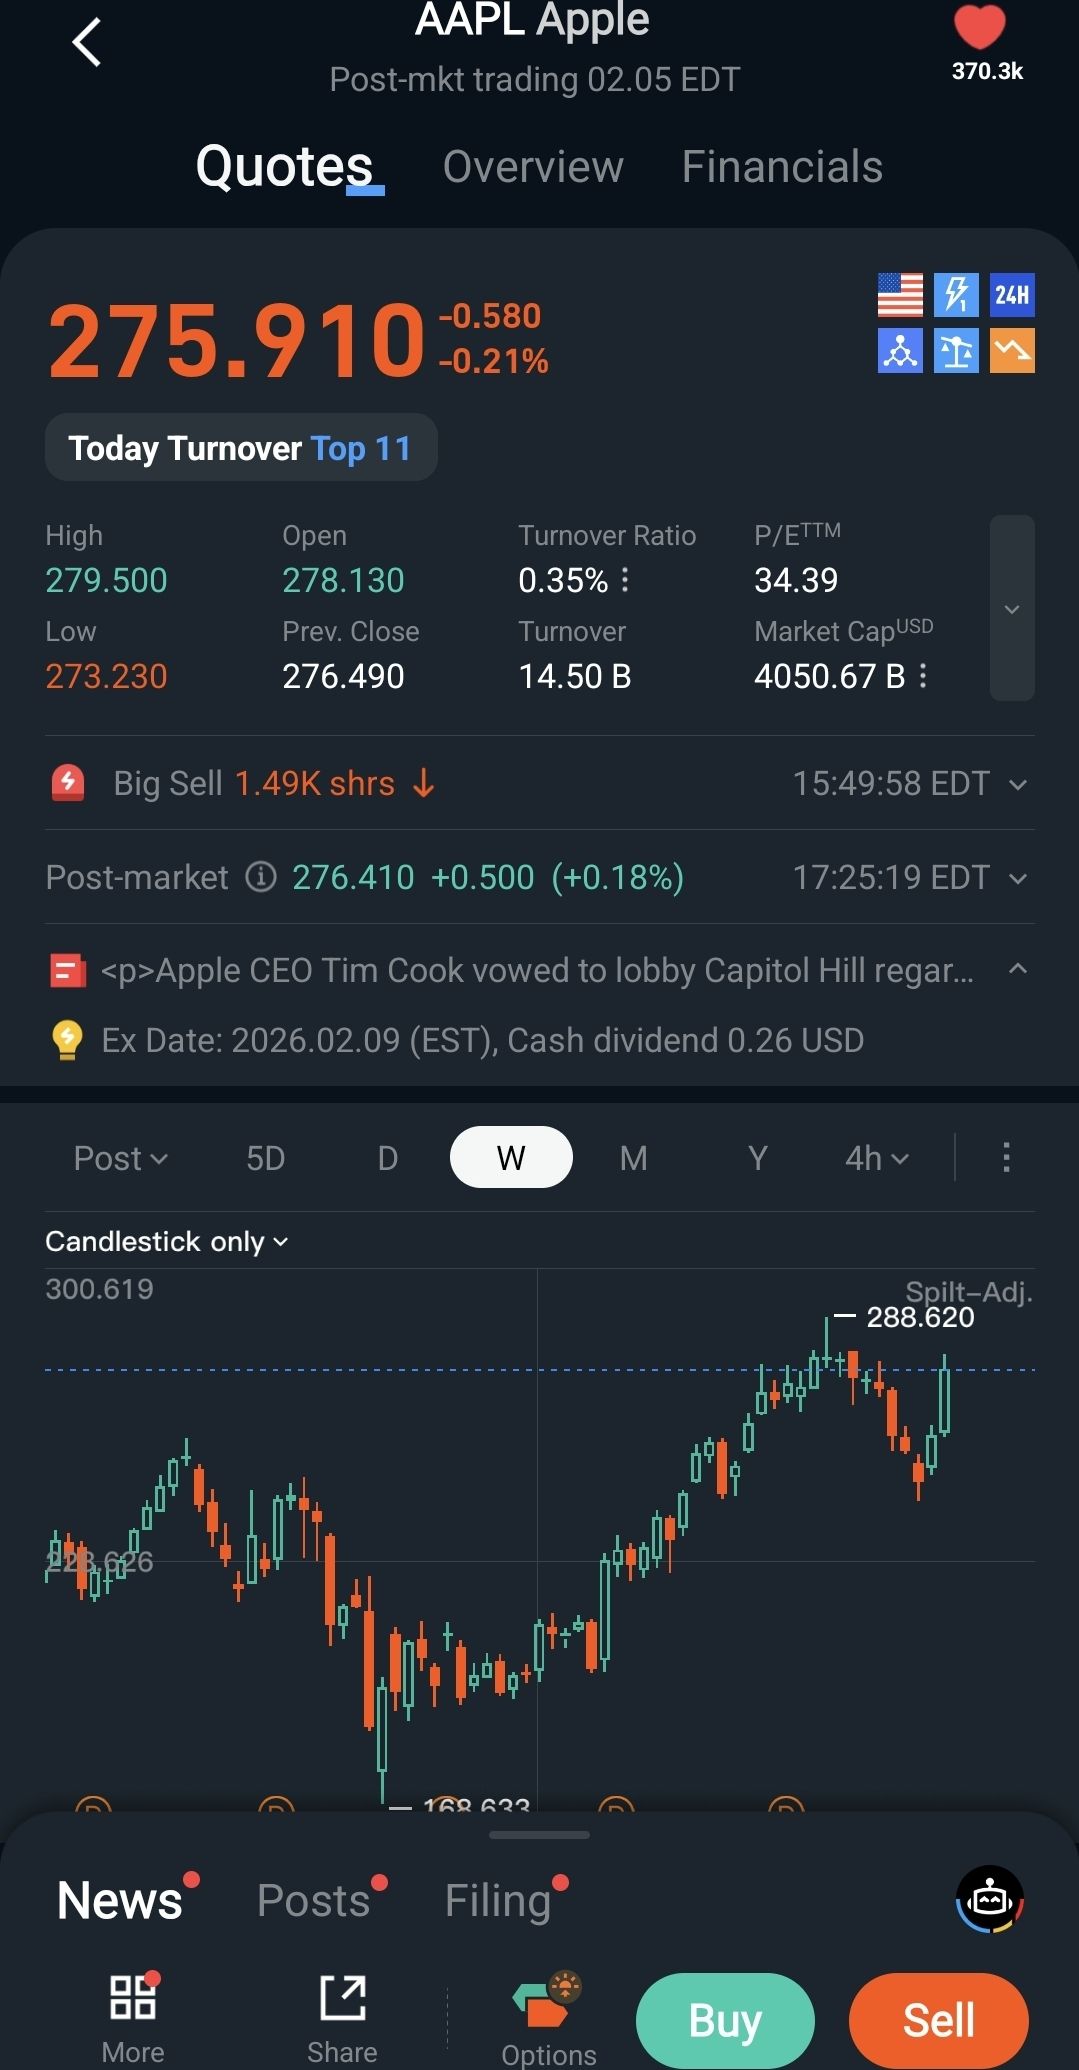Screen dimensions: 1079x2070
Task: Tap the US flag market icon
Action: 900,295
